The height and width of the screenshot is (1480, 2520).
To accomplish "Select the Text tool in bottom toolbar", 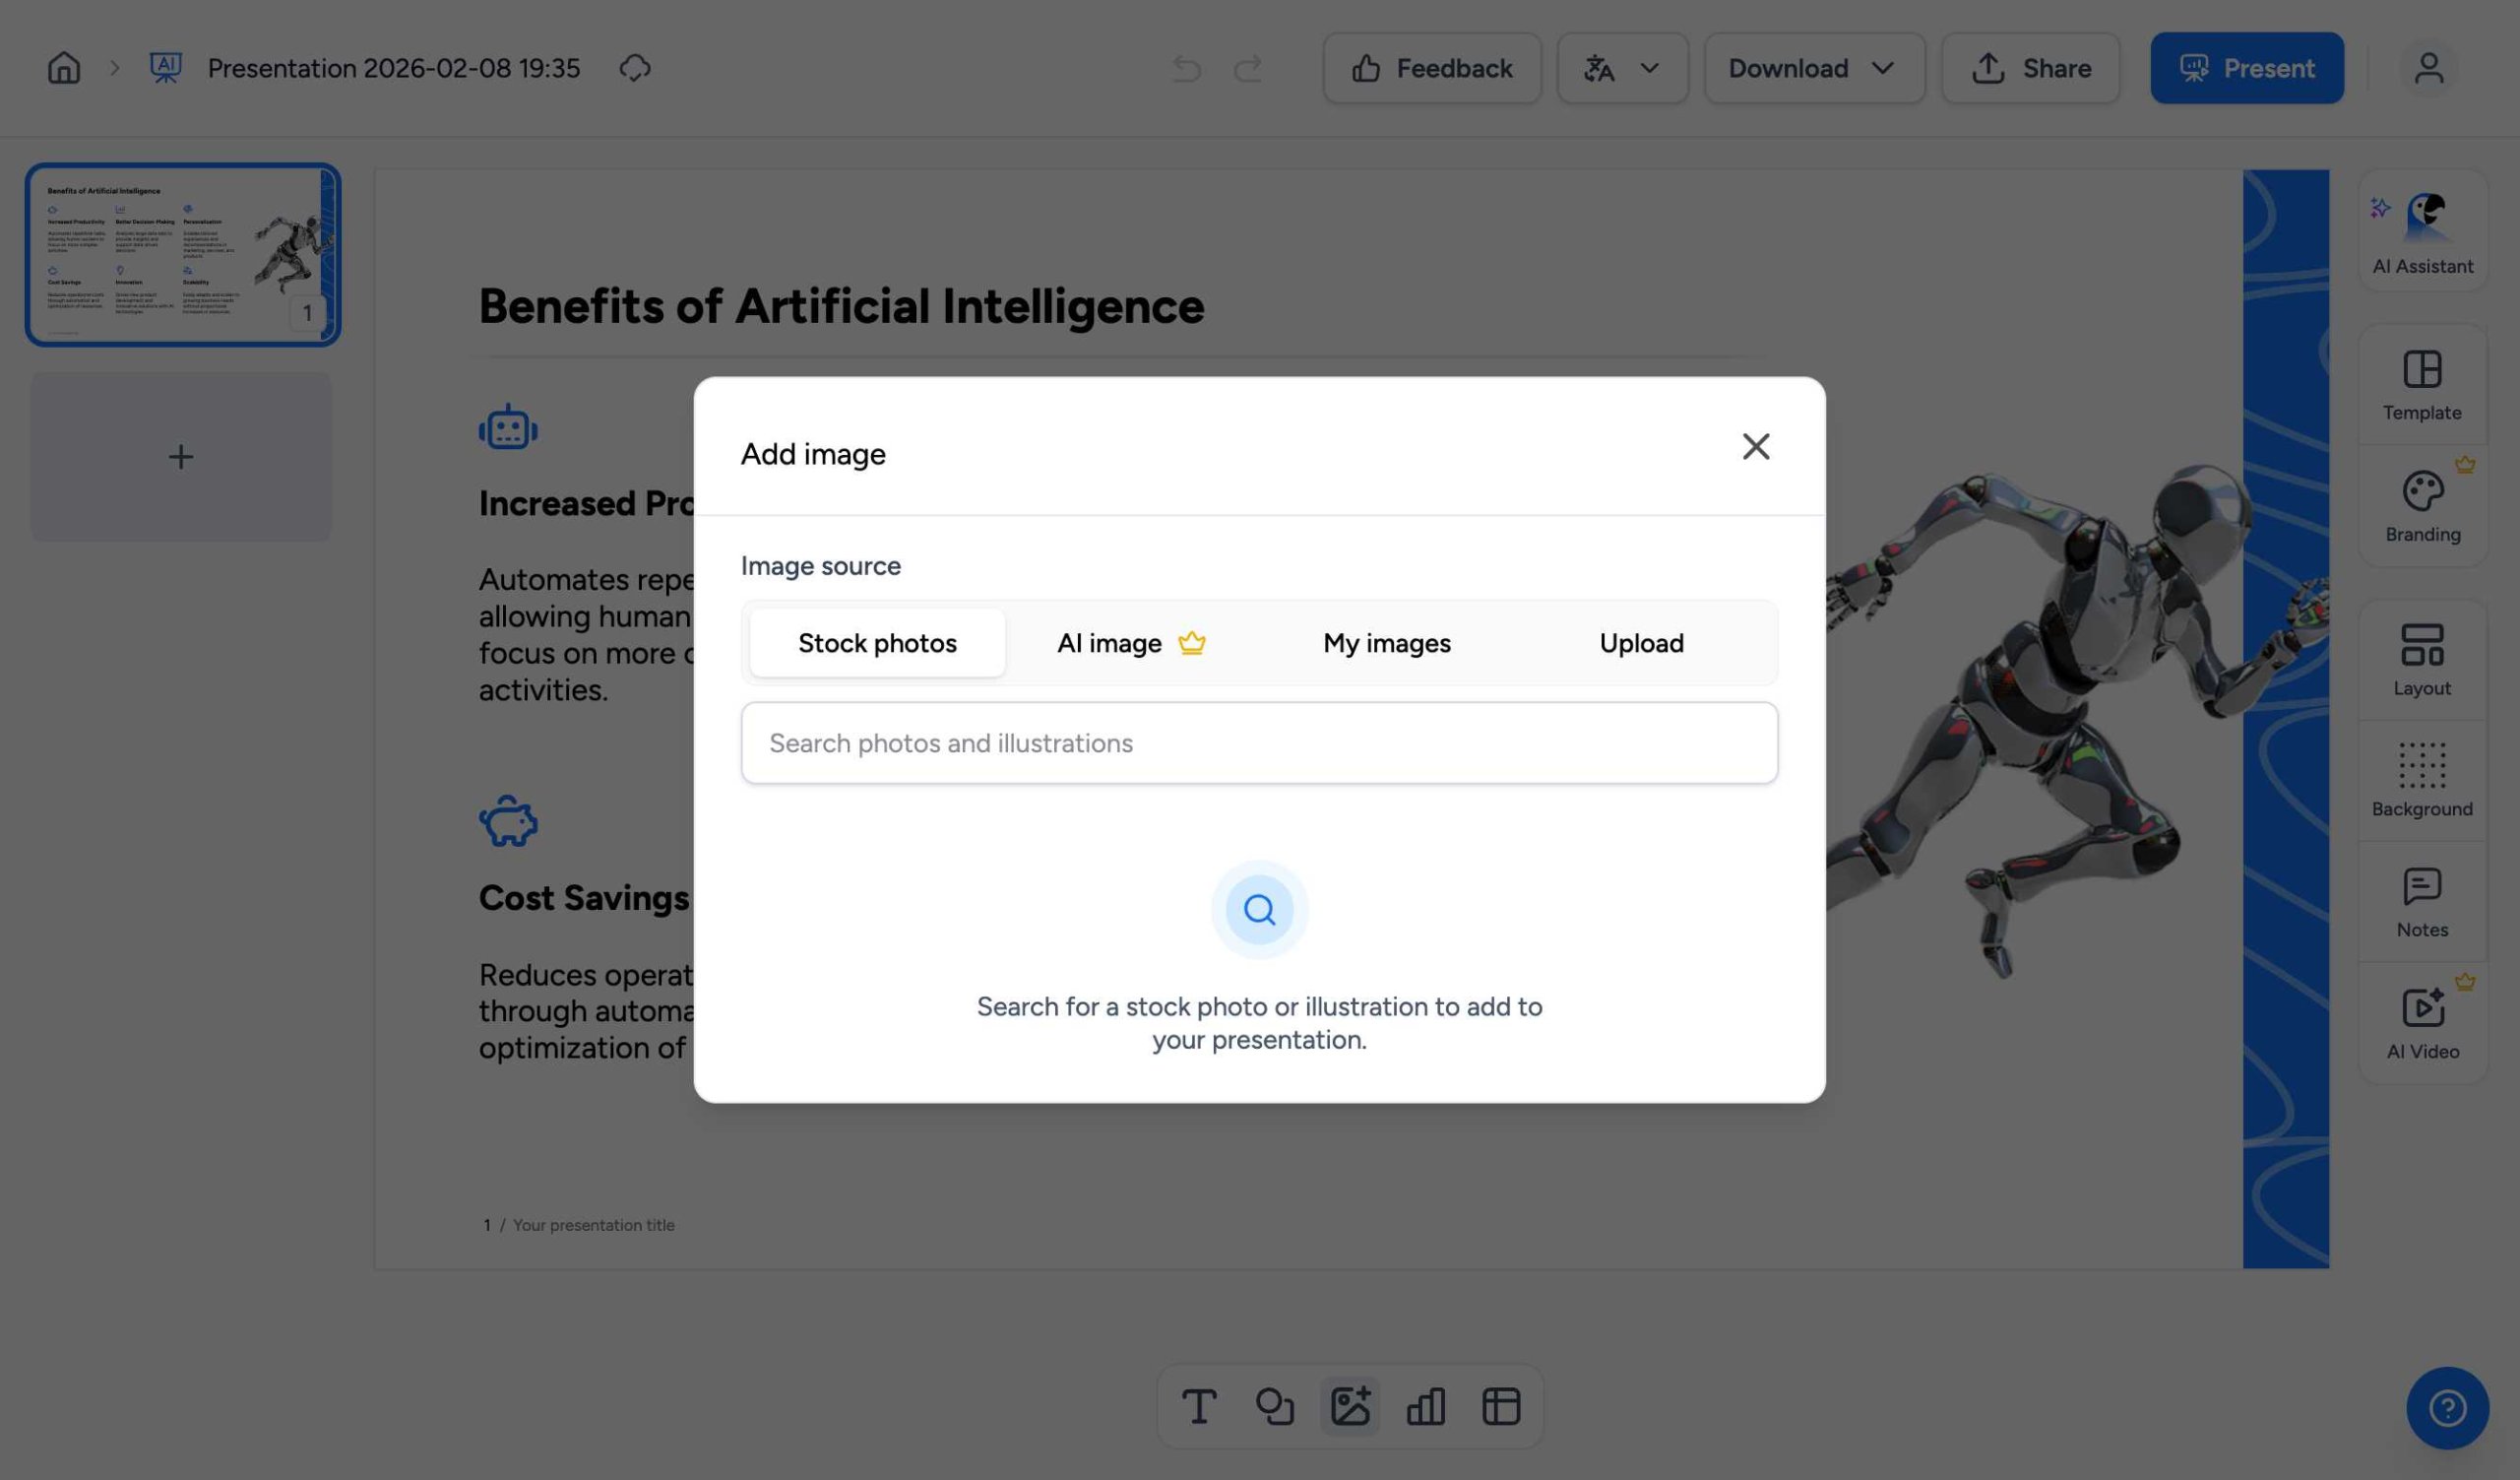I will click(1199, 1406).
